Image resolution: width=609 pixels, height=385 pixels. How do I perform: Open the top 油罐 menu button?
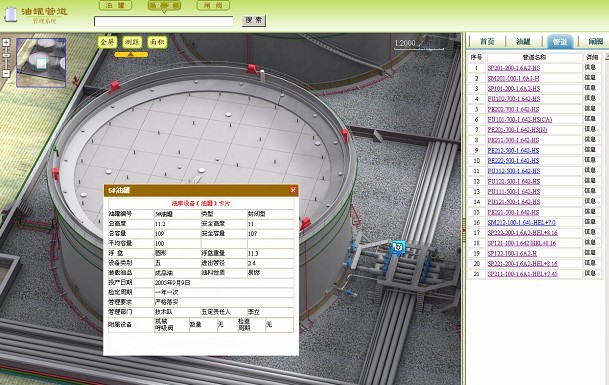(115, 5)
